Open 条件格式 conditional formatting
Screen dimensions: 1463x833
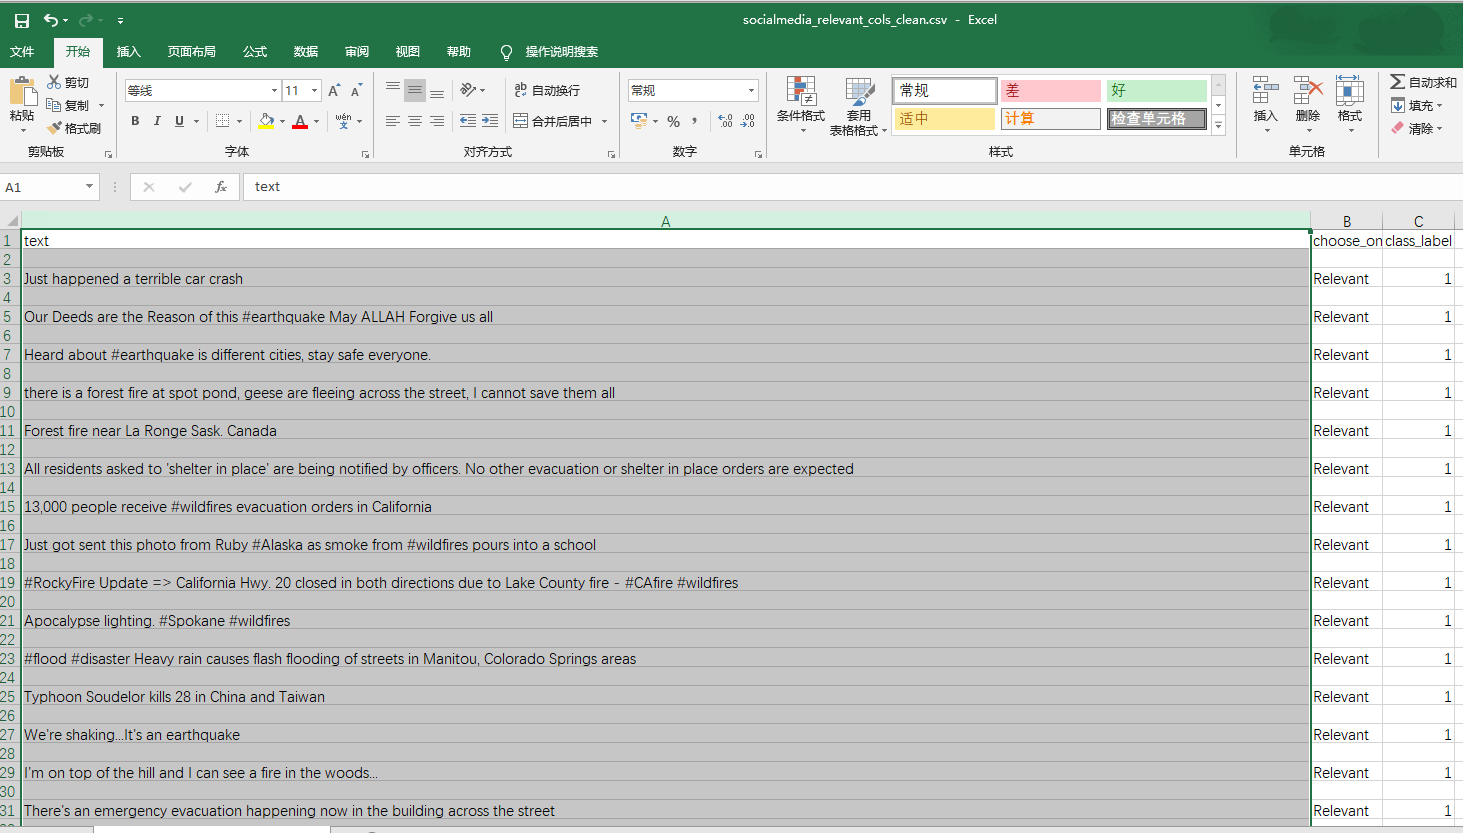coord(801,105)
